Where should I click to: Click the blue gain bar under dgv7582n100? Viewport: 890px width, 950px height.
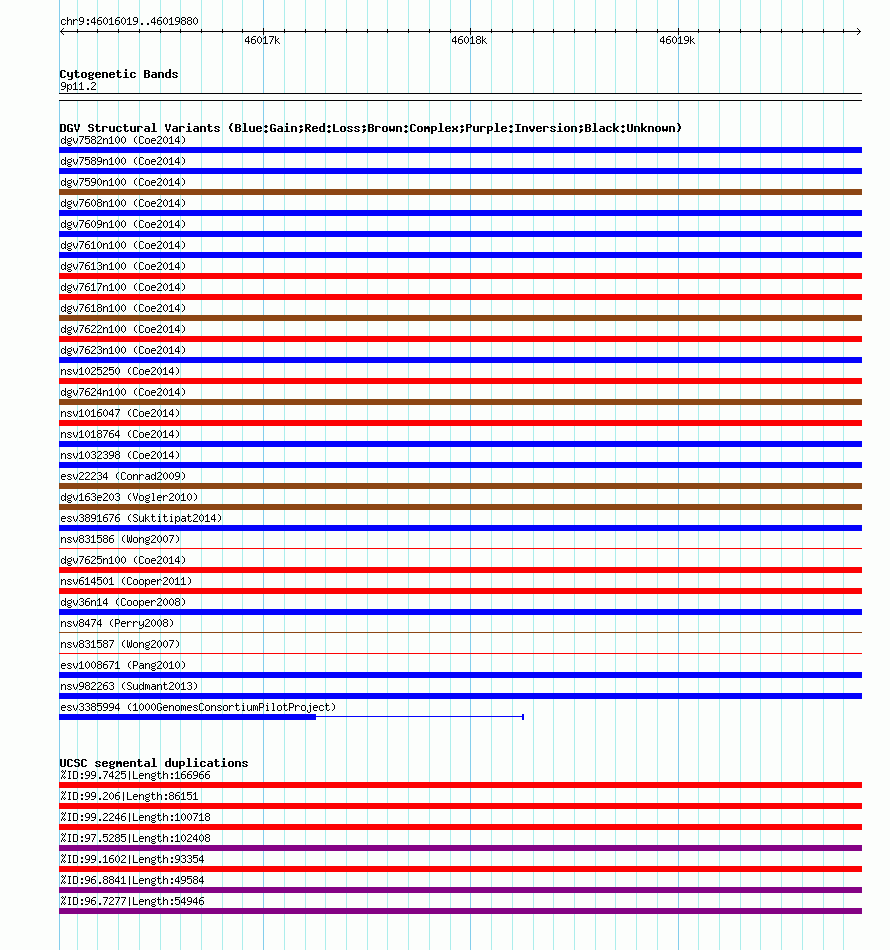pos(460,150)
